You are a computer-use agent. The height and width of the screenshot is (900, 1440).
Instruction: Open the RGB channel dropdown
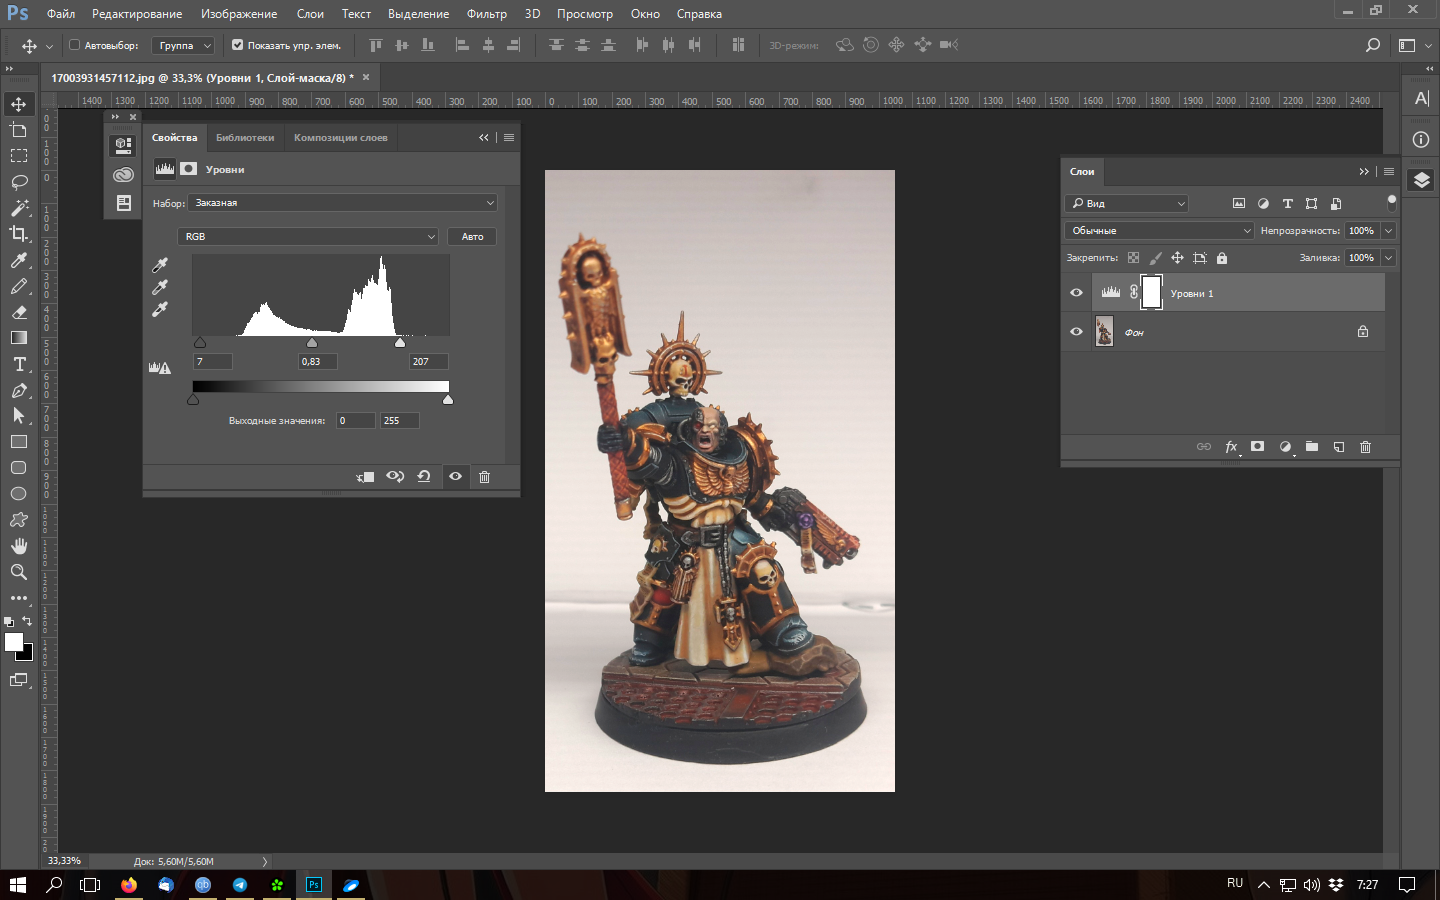[x=308, y=237]
